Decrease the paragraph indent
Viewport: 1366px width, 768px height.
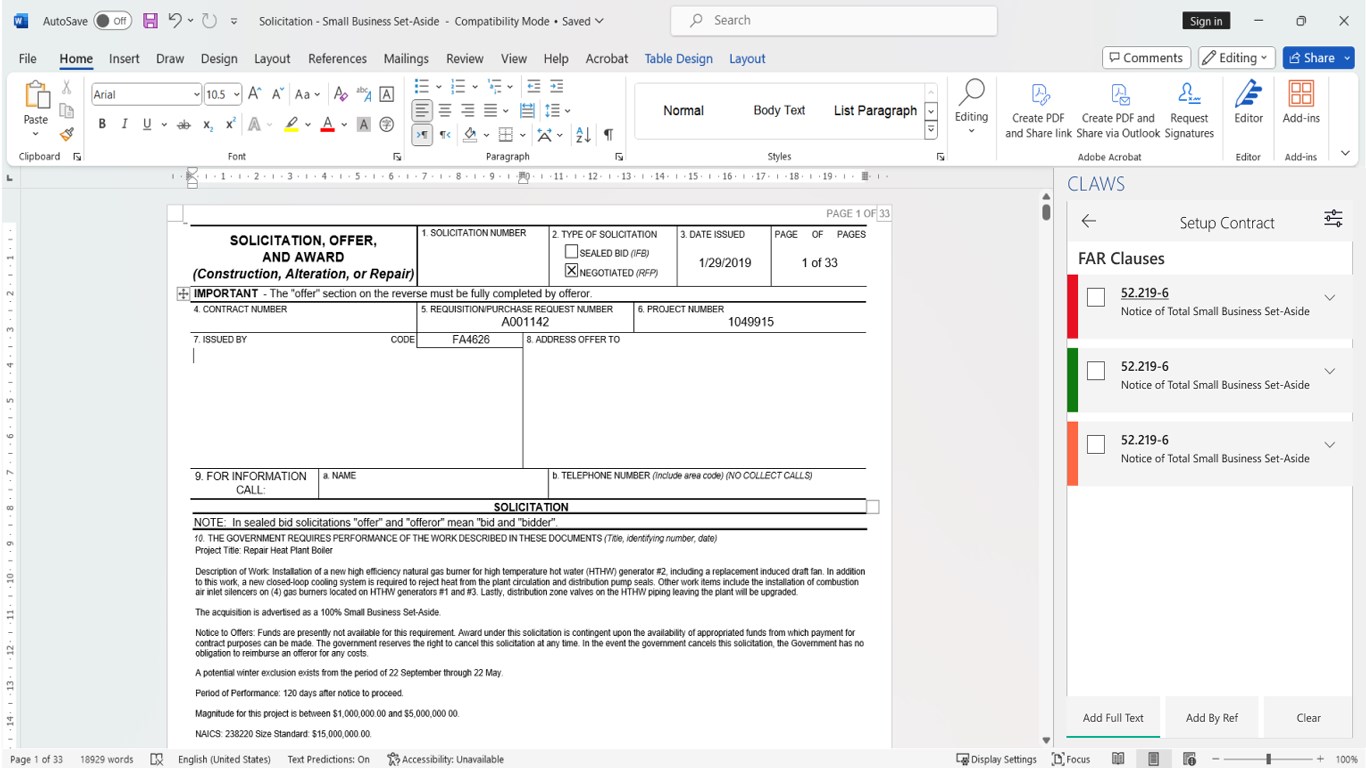point(534,86)
